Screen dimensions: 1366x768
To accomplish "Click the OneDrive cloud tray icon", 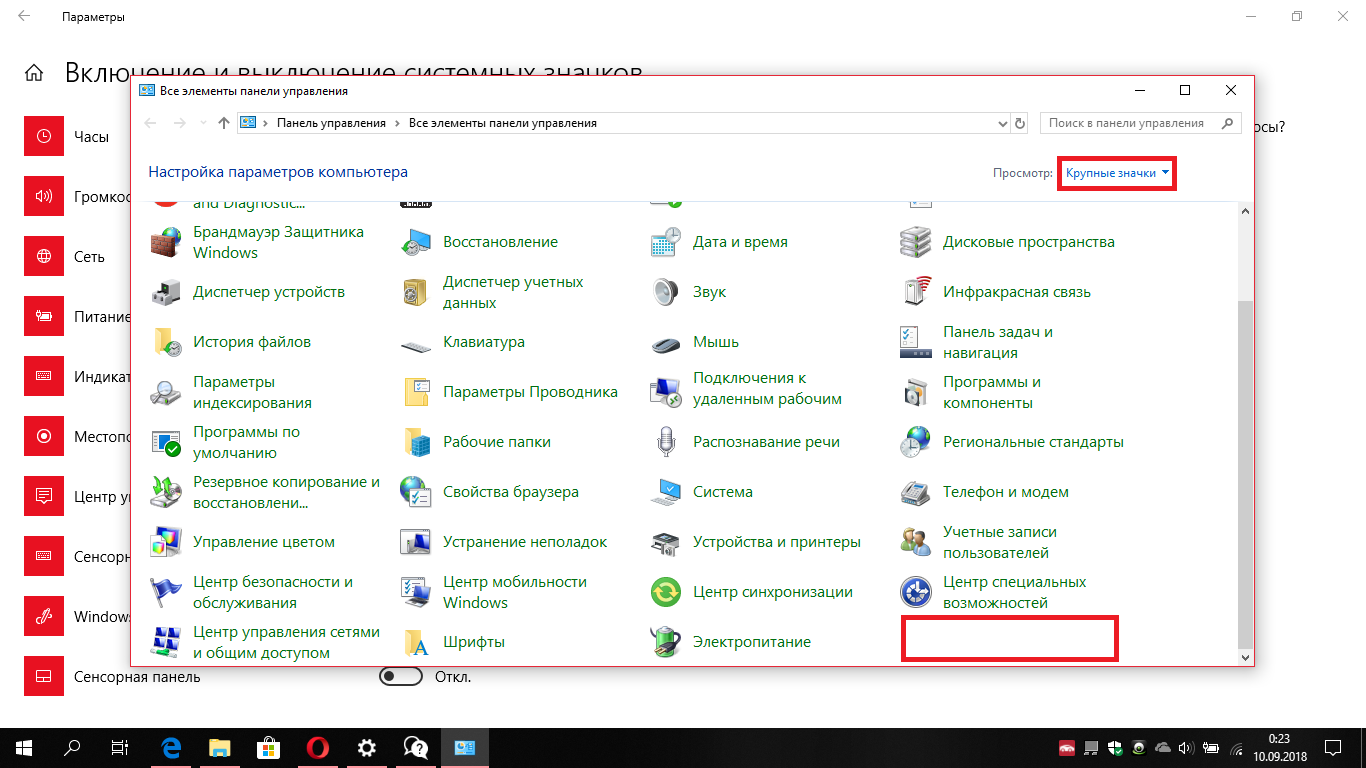I will [x=1163, y=747].
